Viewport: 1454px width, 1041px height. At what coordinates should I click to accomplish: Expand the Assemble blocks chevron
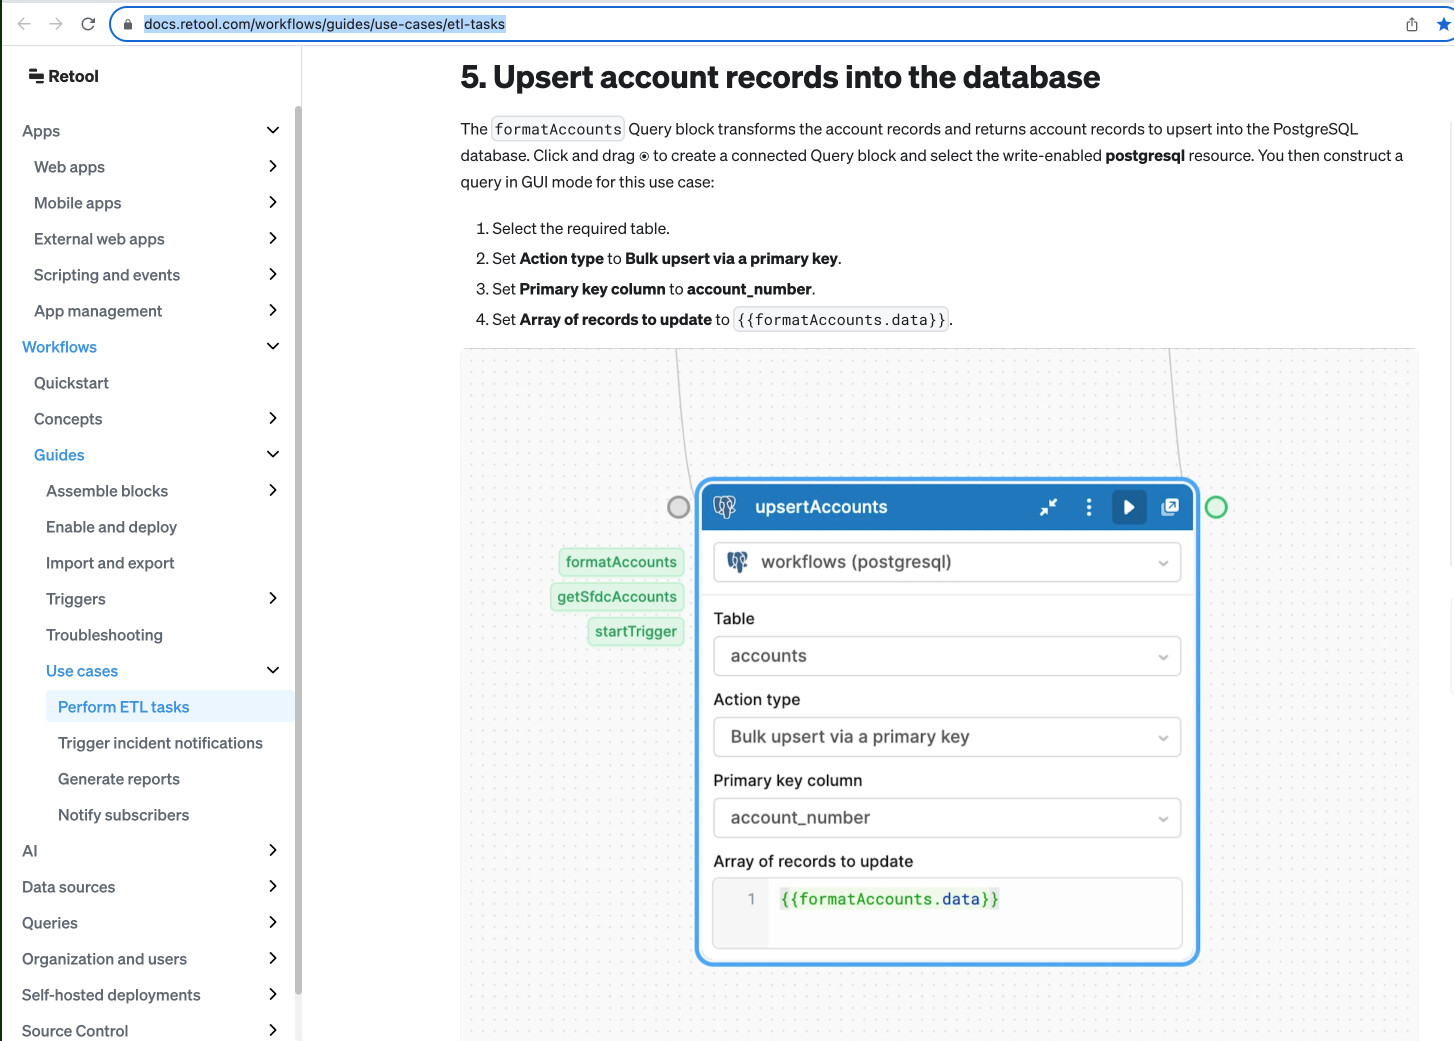(x=273, y=490)
